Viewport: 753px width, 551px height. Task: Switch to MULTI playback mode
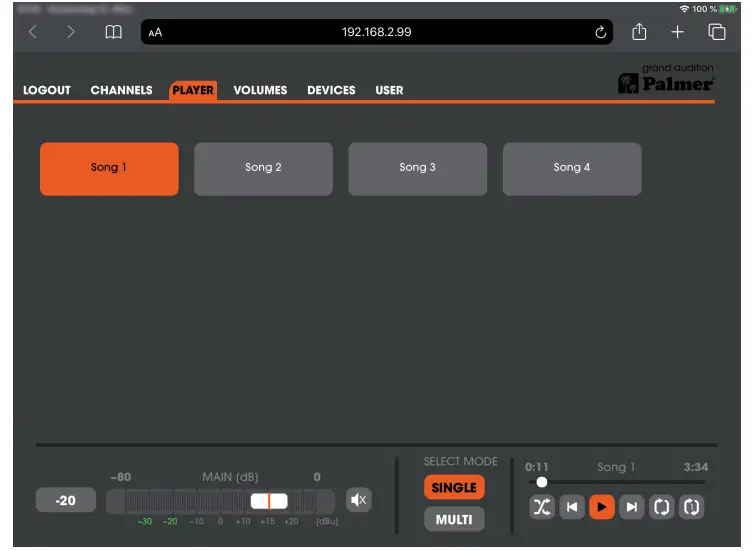454,520
